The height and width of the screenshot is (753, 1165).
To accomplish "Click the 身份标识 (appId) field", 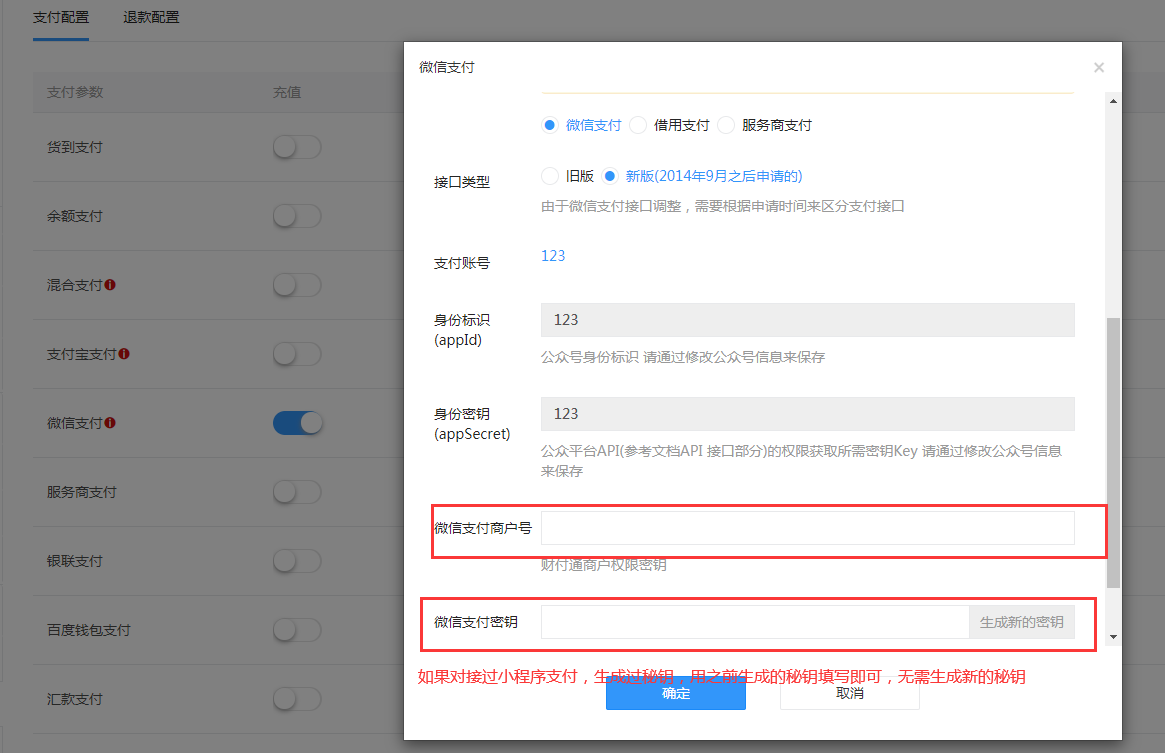I will [808, 320].
